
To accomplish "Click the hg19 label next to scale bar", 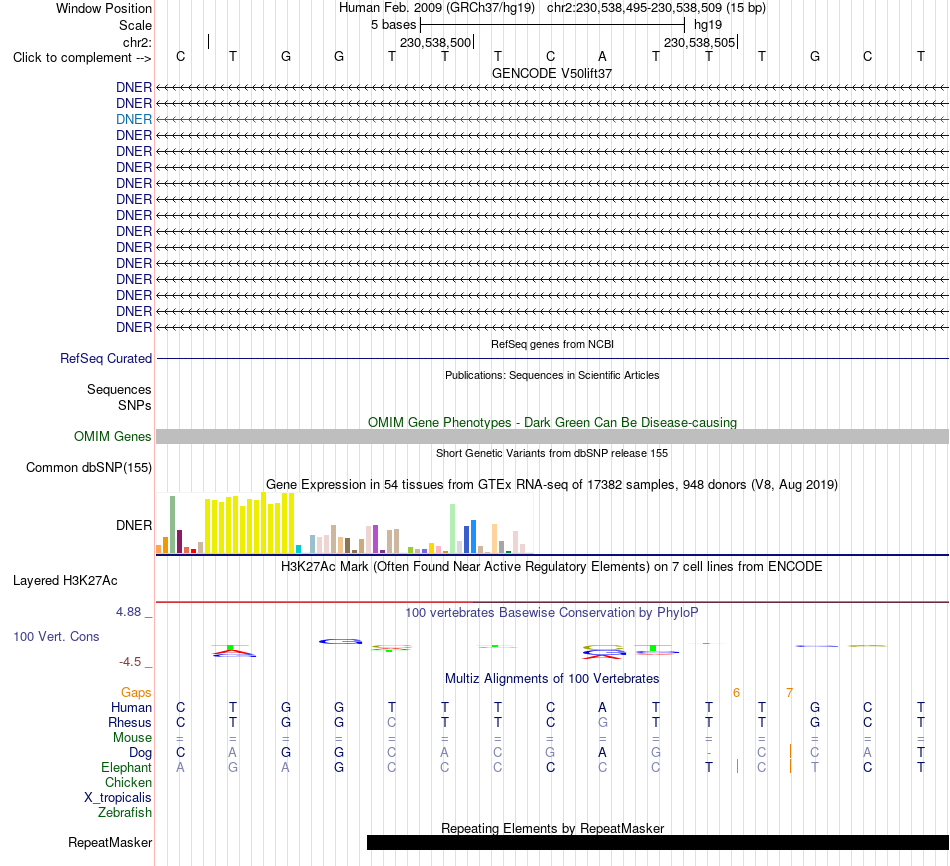I will [x=708, y=25].
